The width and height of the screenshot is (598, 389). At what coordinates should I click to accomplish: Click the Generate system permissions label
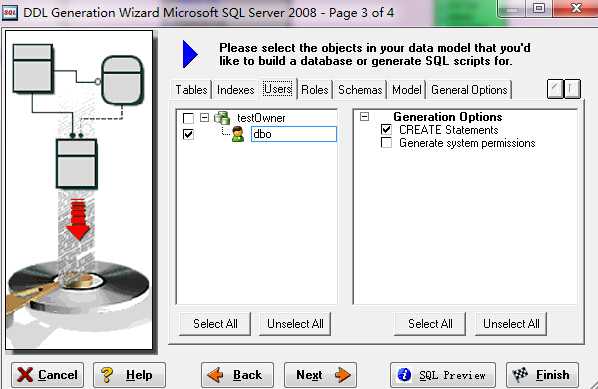(467, 143)
